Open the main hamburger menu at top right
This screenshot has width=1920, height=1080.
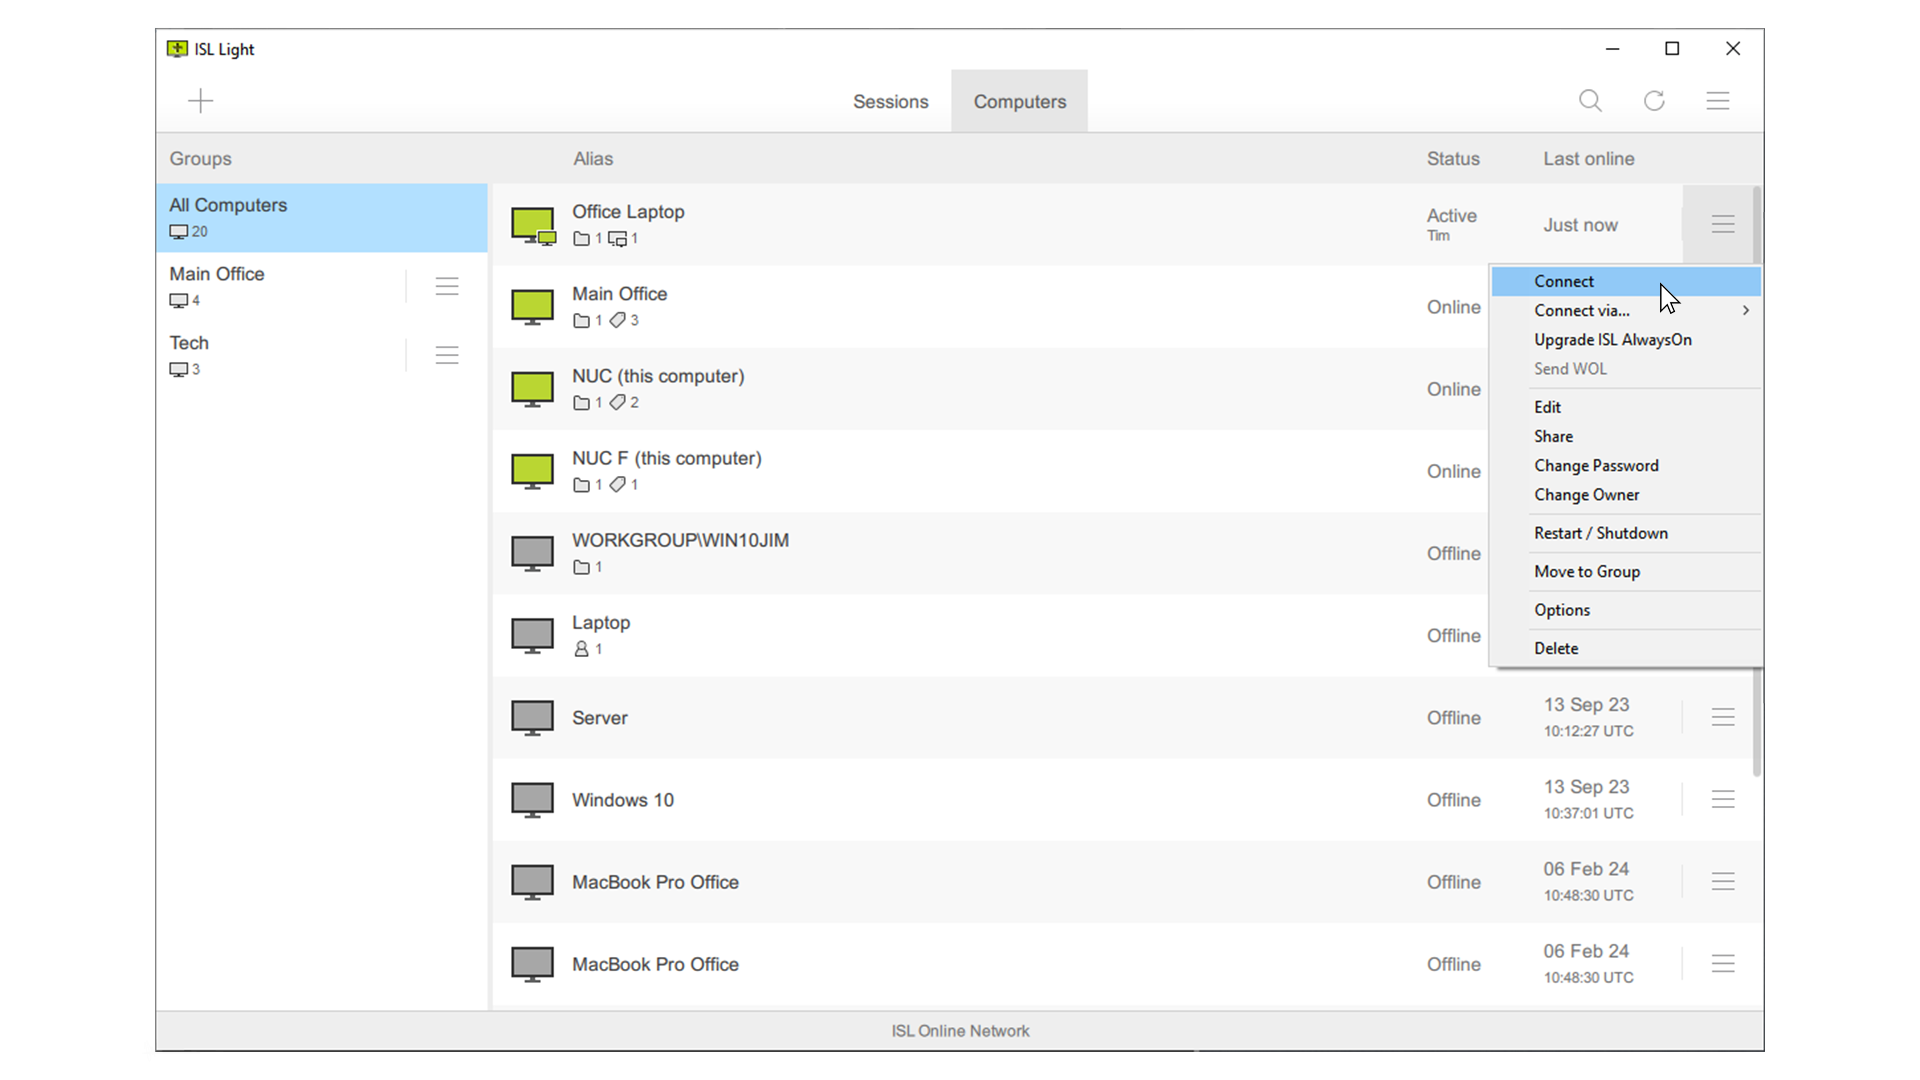tap(1718, 101)
